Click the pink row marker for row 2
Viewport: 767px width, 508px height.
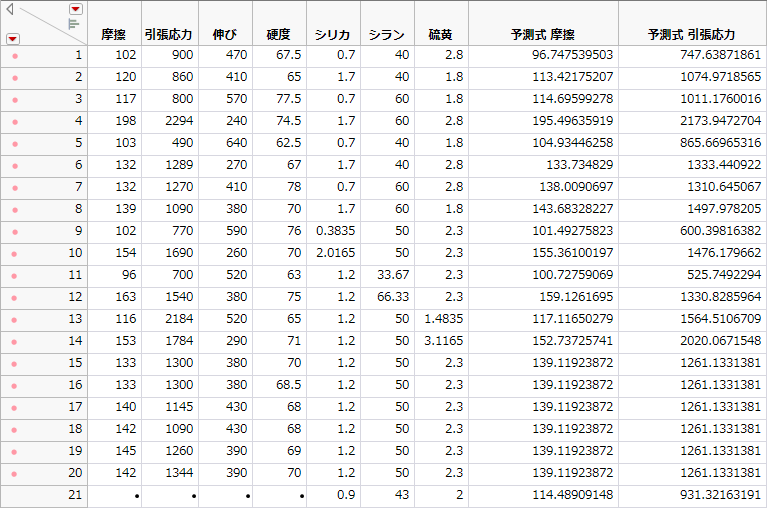[15, 78]
